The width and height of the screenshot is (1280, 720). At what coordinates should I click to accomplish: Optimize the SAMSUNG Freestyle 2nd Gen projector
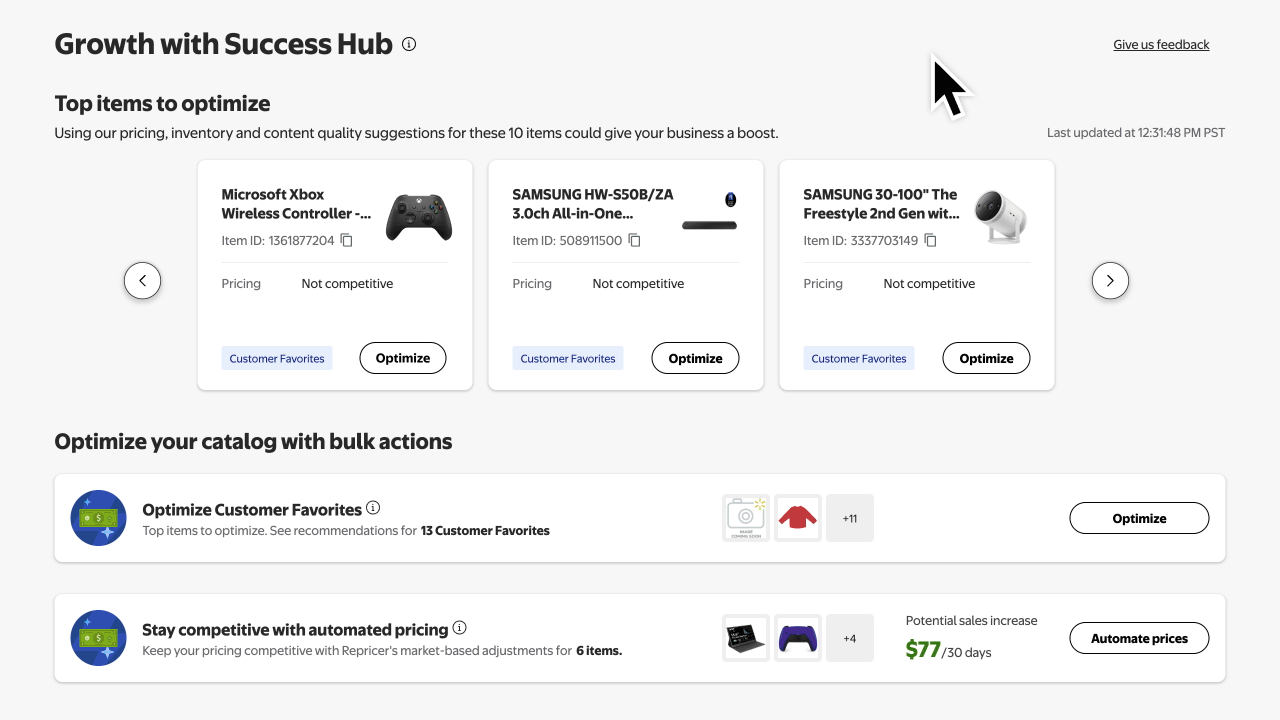coord(986,358)
